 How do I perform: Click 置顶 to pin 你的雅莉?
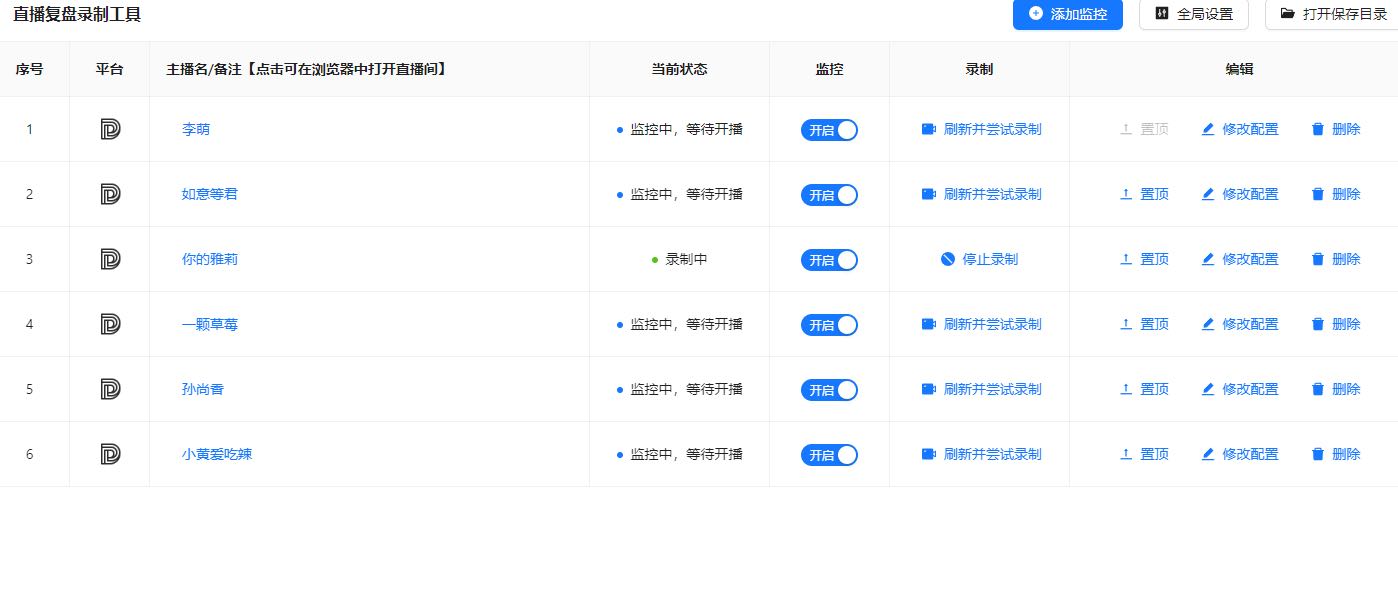(x=1155, y=259)
